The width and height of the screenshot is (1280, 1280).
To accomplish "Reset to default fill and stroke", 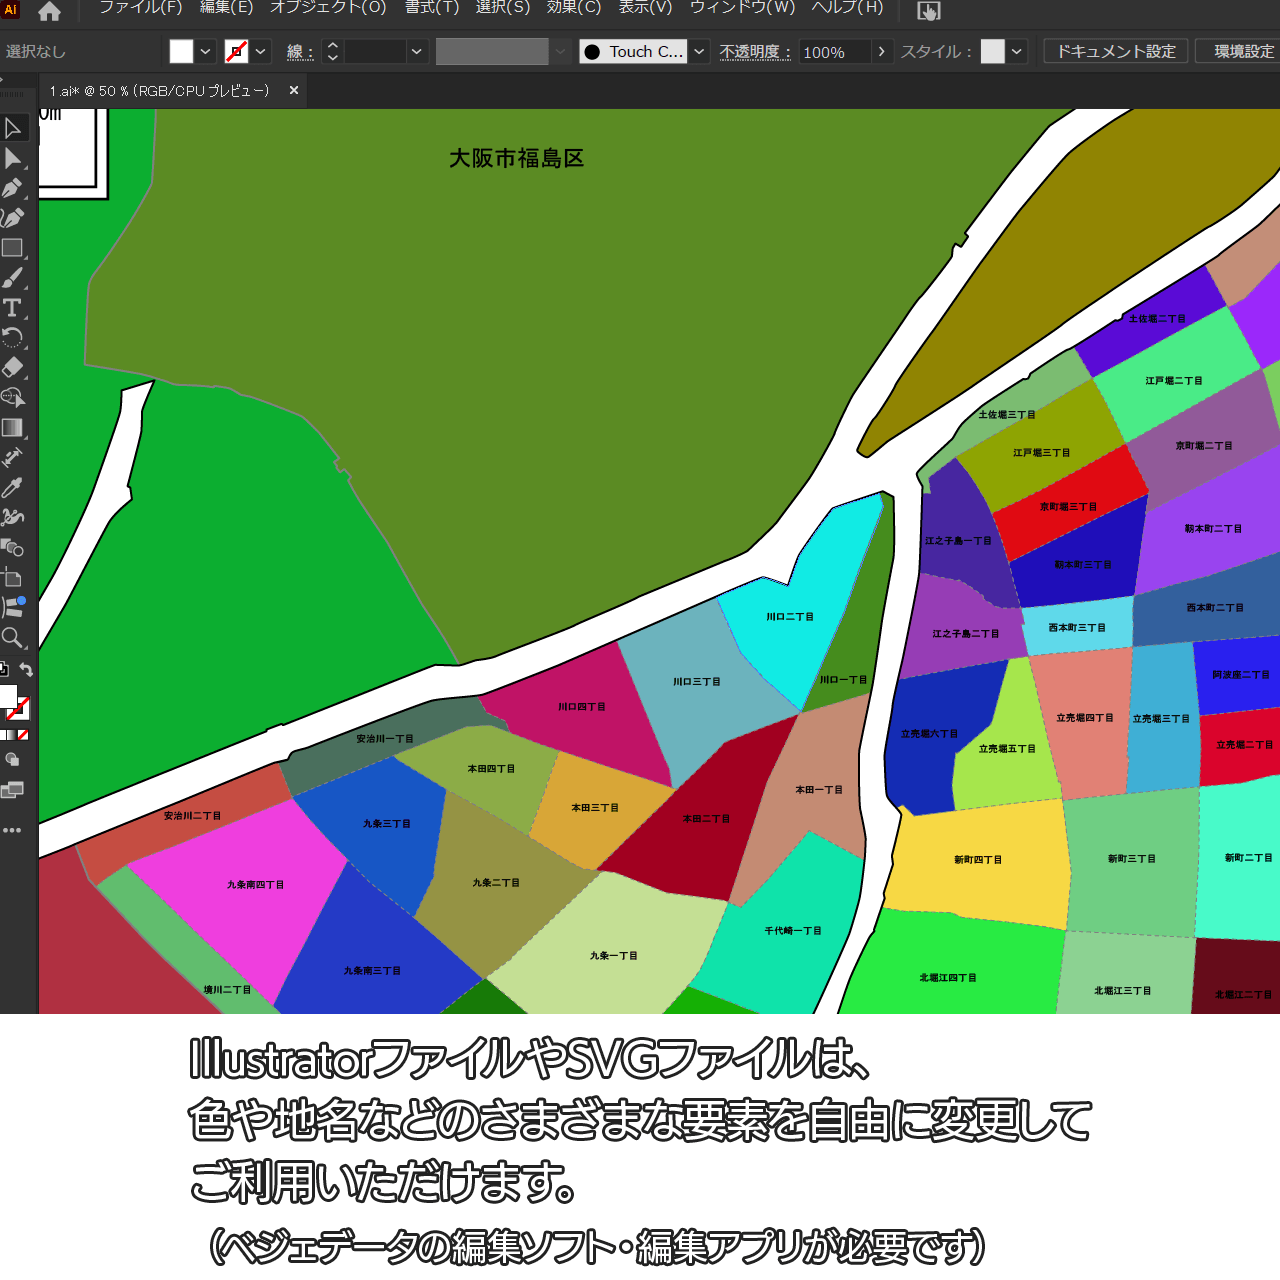I will [4, 670].
